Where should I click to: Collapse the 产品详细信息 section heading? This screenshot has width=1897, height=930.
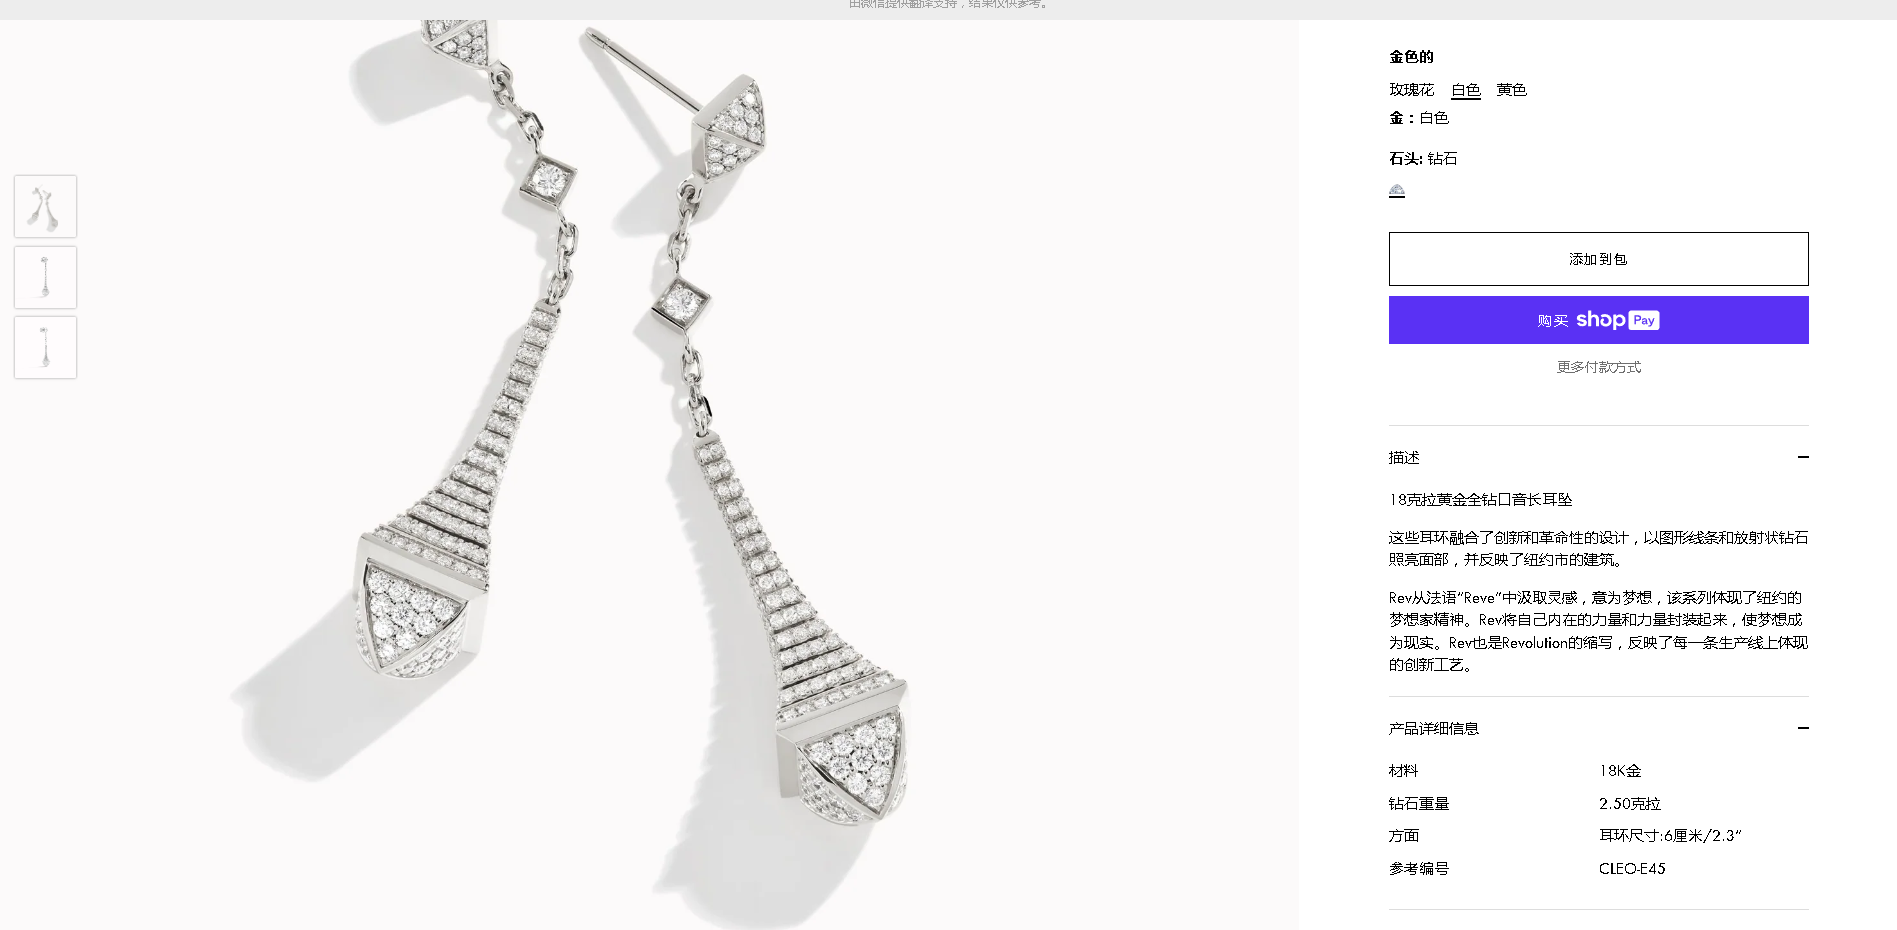[x=1433, y=728]
